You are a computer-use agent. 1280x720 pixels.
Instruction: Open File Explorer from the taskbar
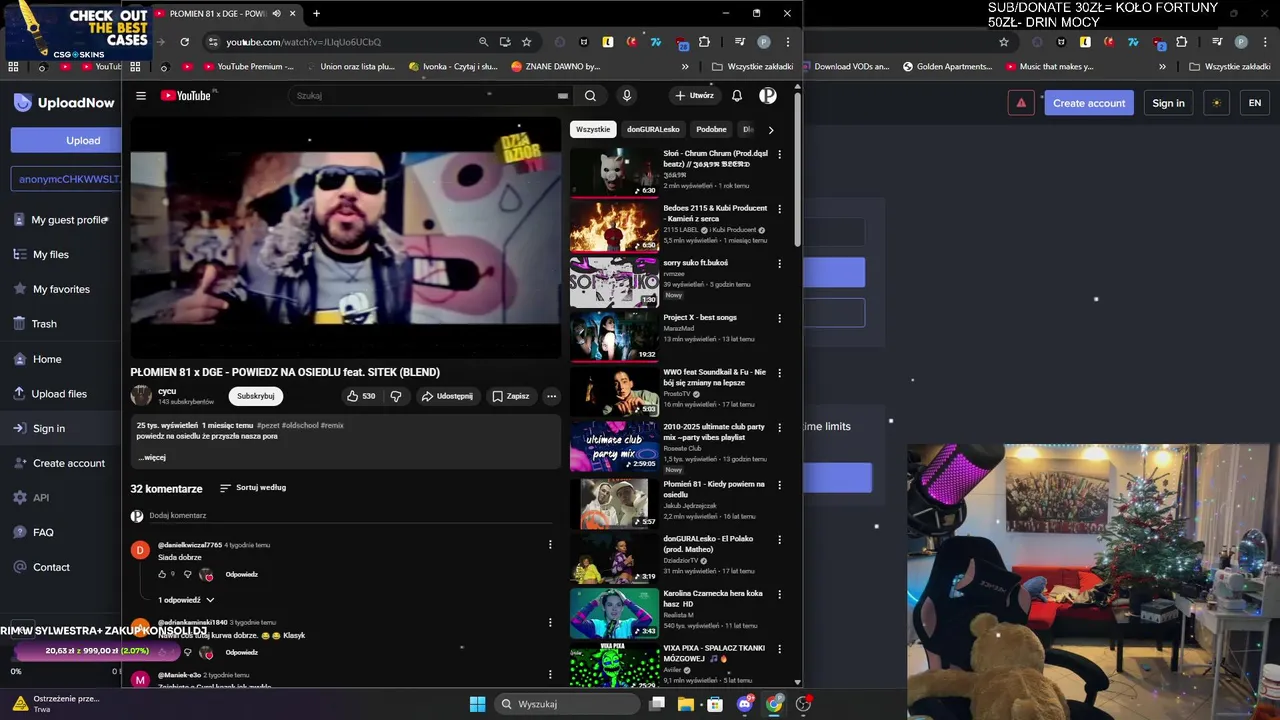click(x=686, y=704)
